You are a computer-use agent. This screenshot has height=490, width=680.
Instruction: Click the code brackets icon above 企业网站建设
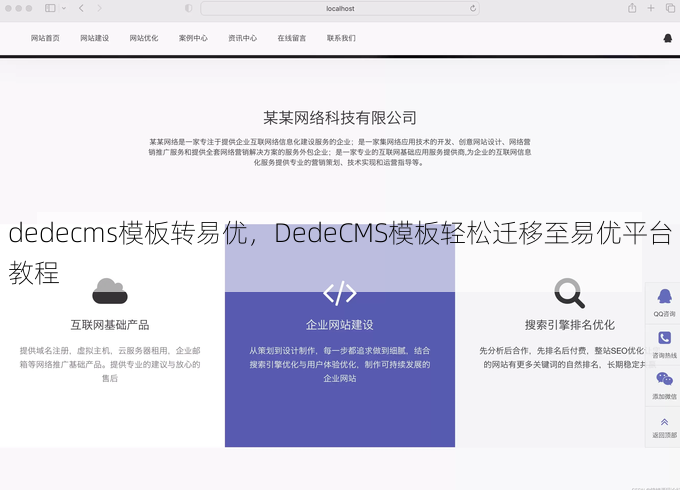pos(340,293)
